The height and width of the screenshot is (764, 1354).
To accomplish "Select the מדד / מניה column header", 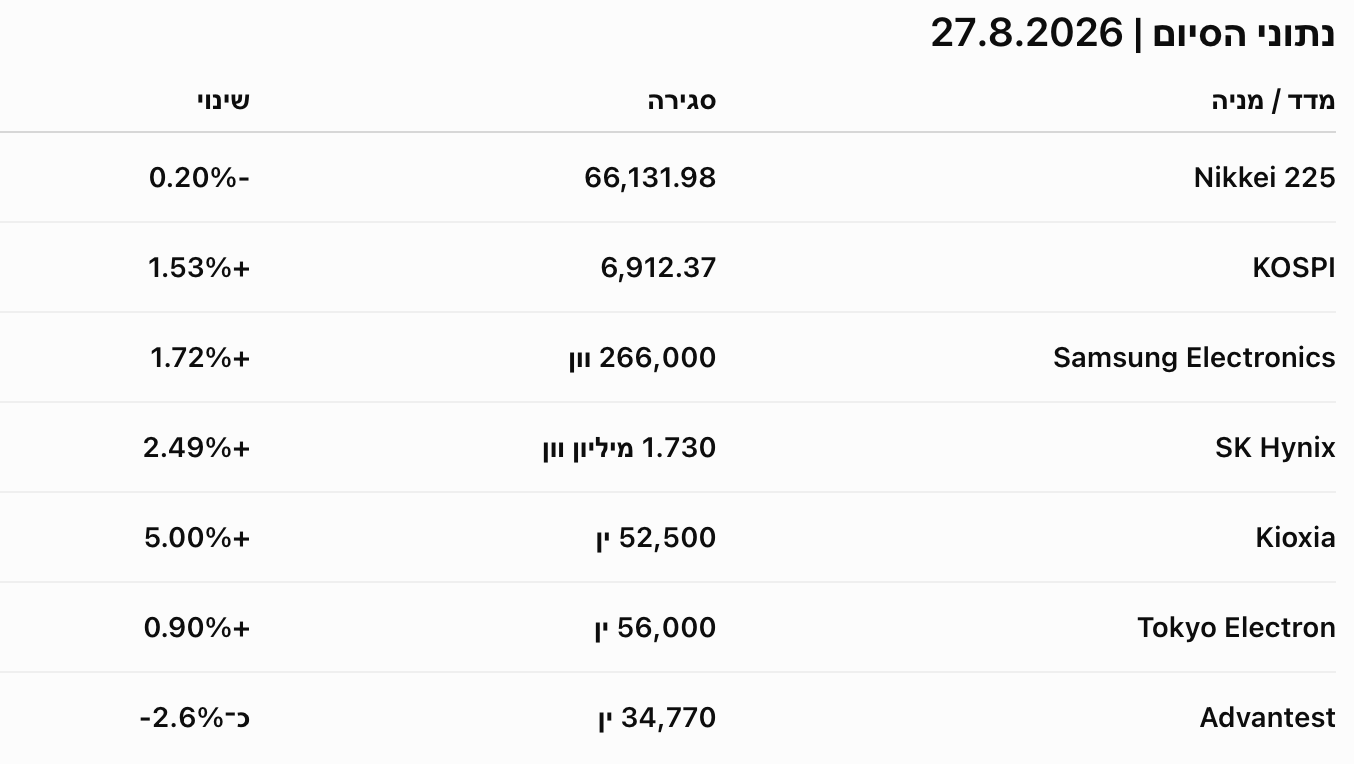I will coord(1274,100).
